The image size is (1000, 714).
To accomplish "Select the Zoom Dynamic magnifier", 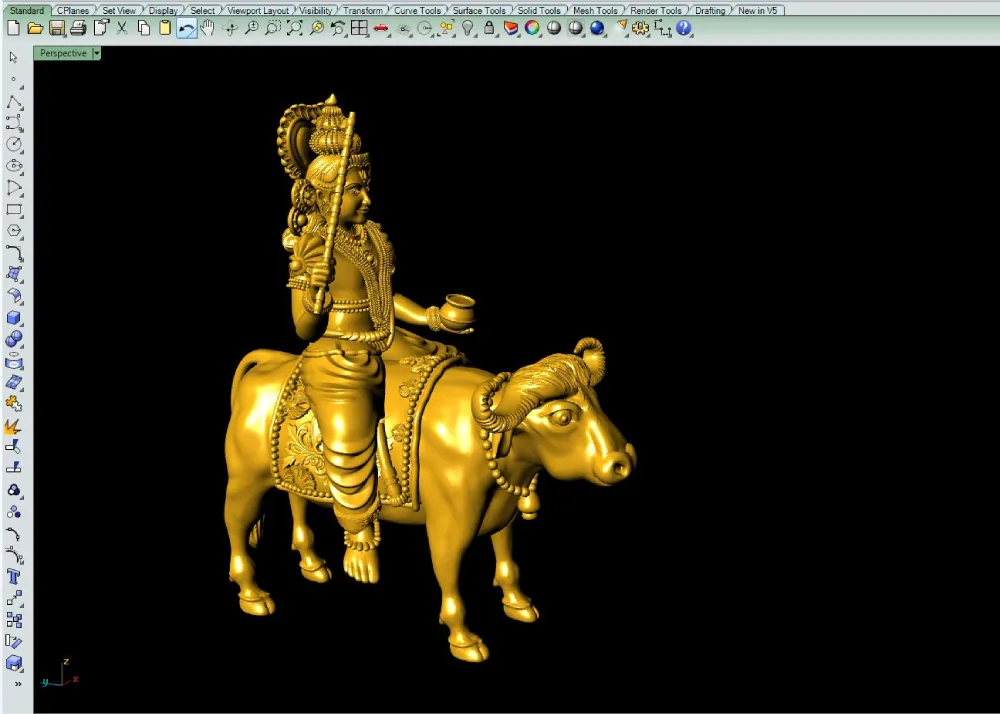I will (252, 28).
